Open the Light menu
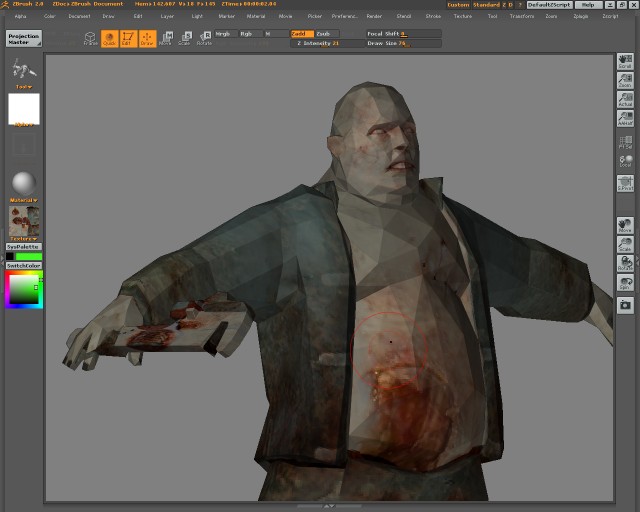The width and height of the screenshot is (640, 512). pos(197,16)
